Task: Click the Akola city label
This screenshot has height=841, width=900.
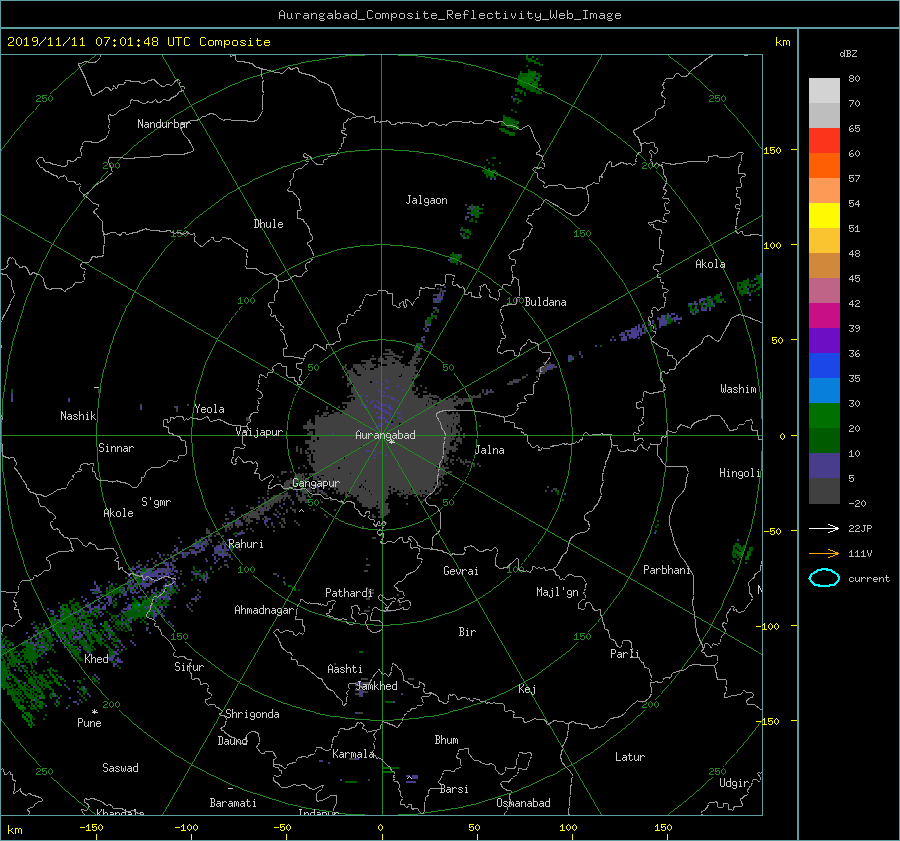Action: pos(710,264)
